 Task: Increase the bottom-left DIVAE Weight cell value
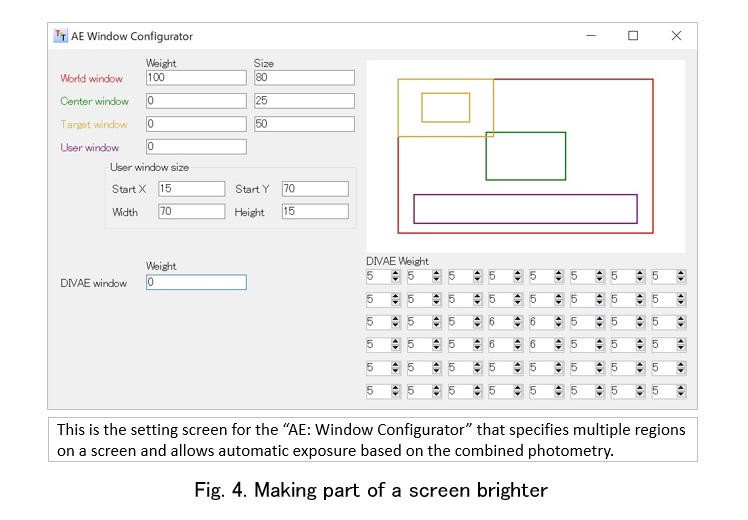396,388
